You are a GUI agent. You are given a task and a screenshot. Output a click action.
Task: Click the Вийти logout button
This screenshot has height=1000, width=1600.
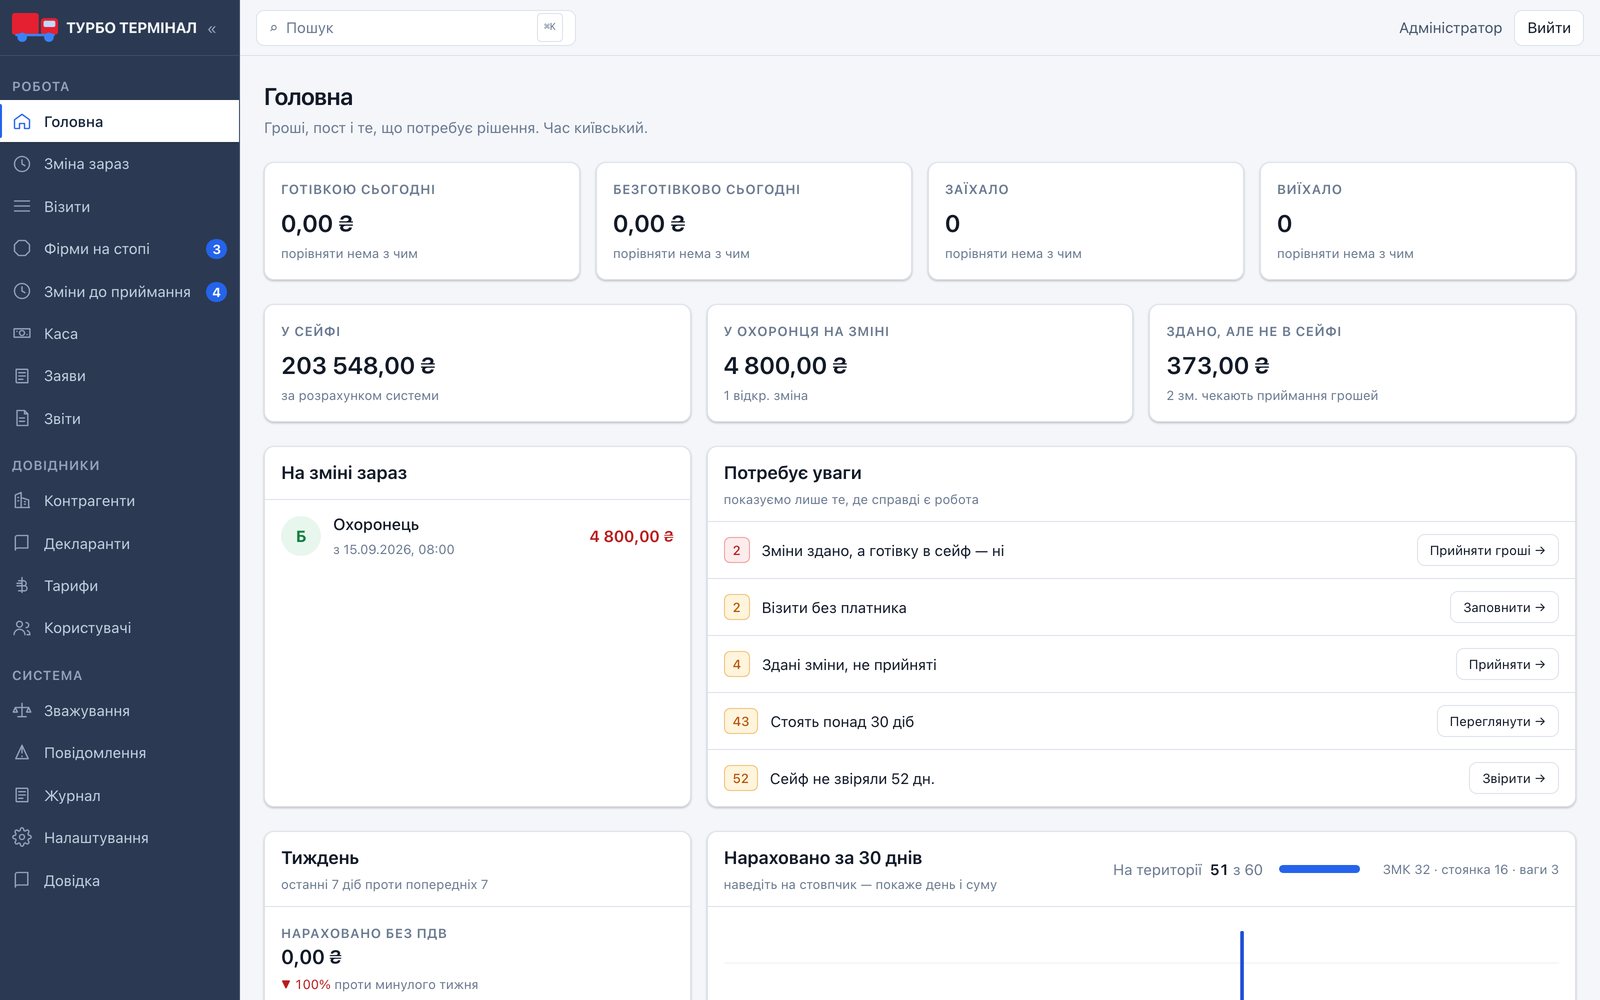[x=1548, y=28]
